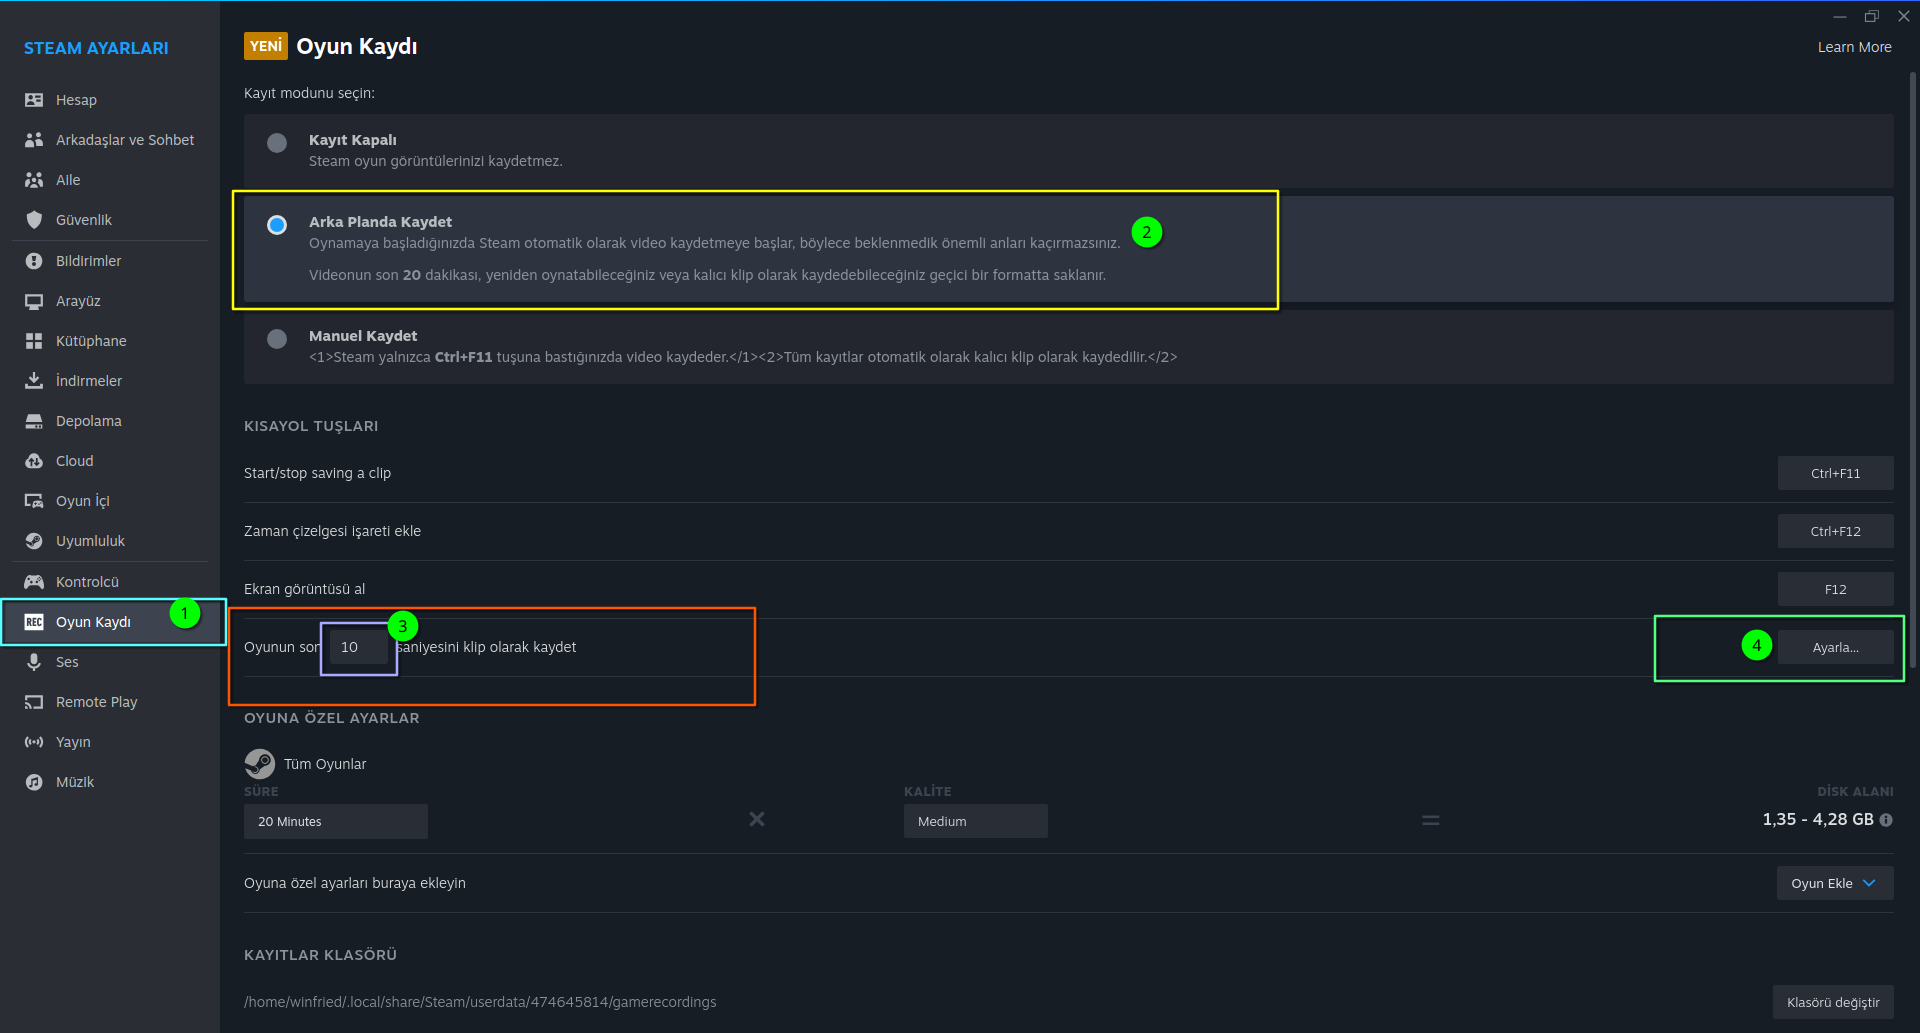Viewport: 1920px width, 1033px height.
Task: Open Oyun İçi settings section
Action: 110,501
